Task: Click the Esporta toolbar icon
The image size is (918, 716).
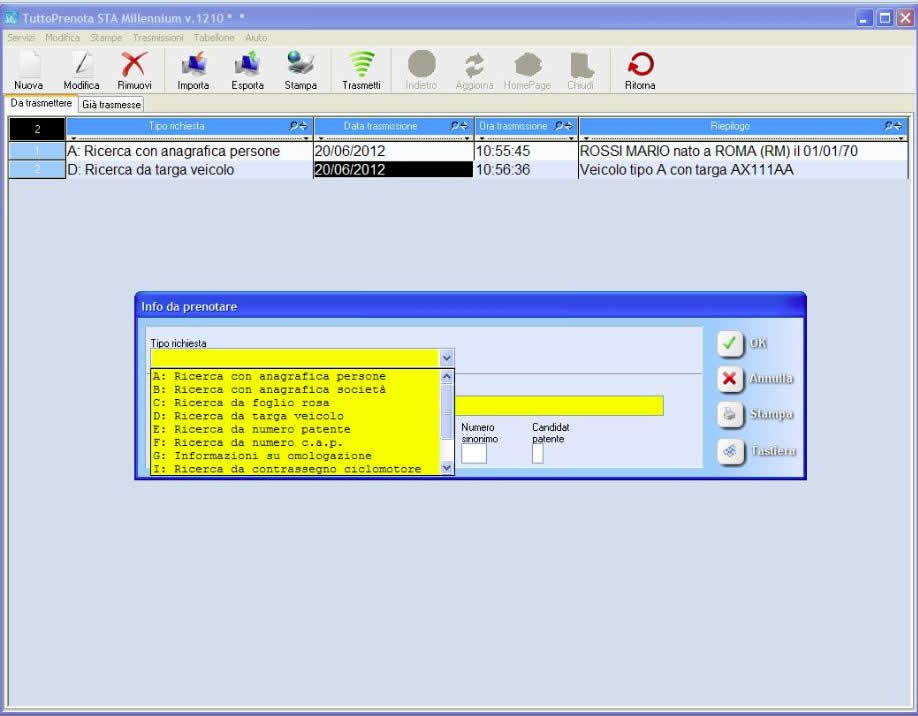Action: 247,66
